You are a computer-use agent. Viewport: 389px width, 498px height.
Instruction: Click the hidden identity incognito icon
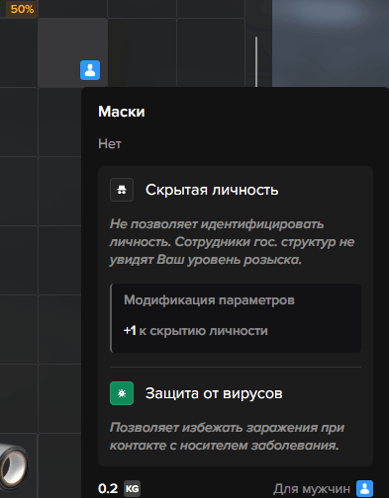[122, 190]
